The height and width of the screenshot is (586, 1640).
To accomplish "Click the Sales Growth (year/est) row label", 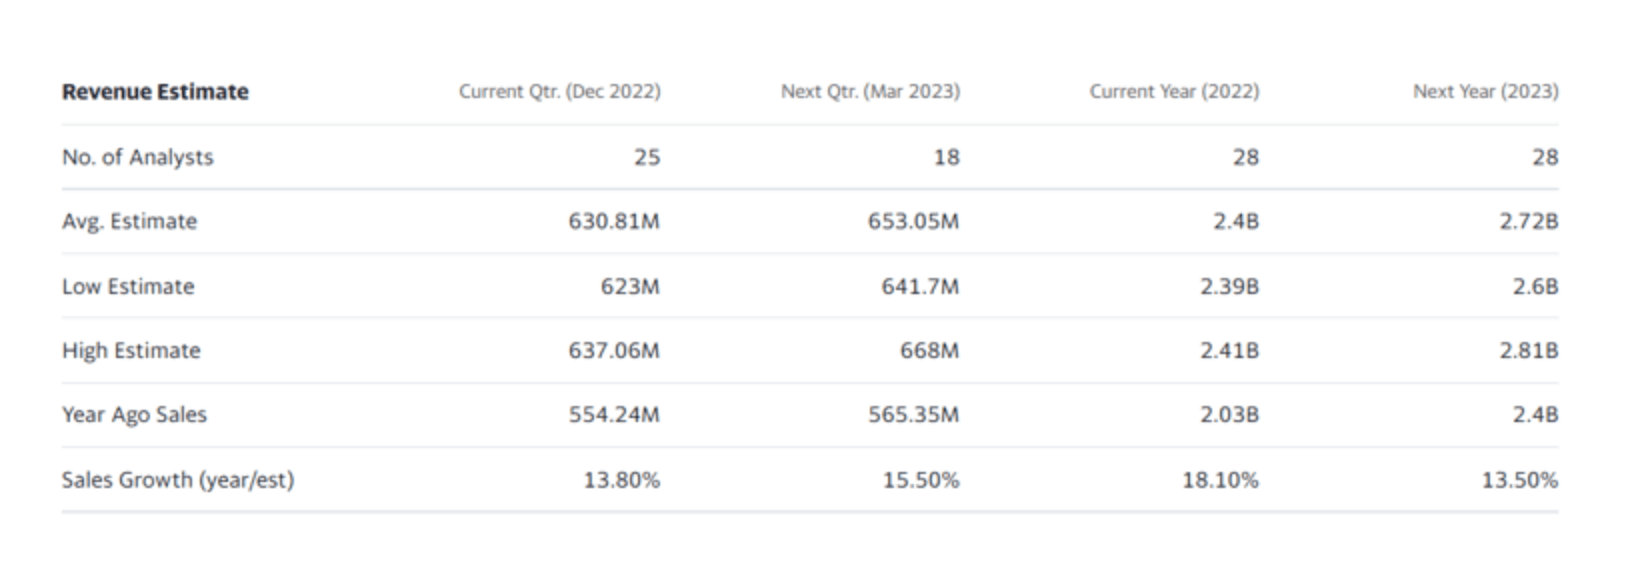I will [x=178, y=479].
